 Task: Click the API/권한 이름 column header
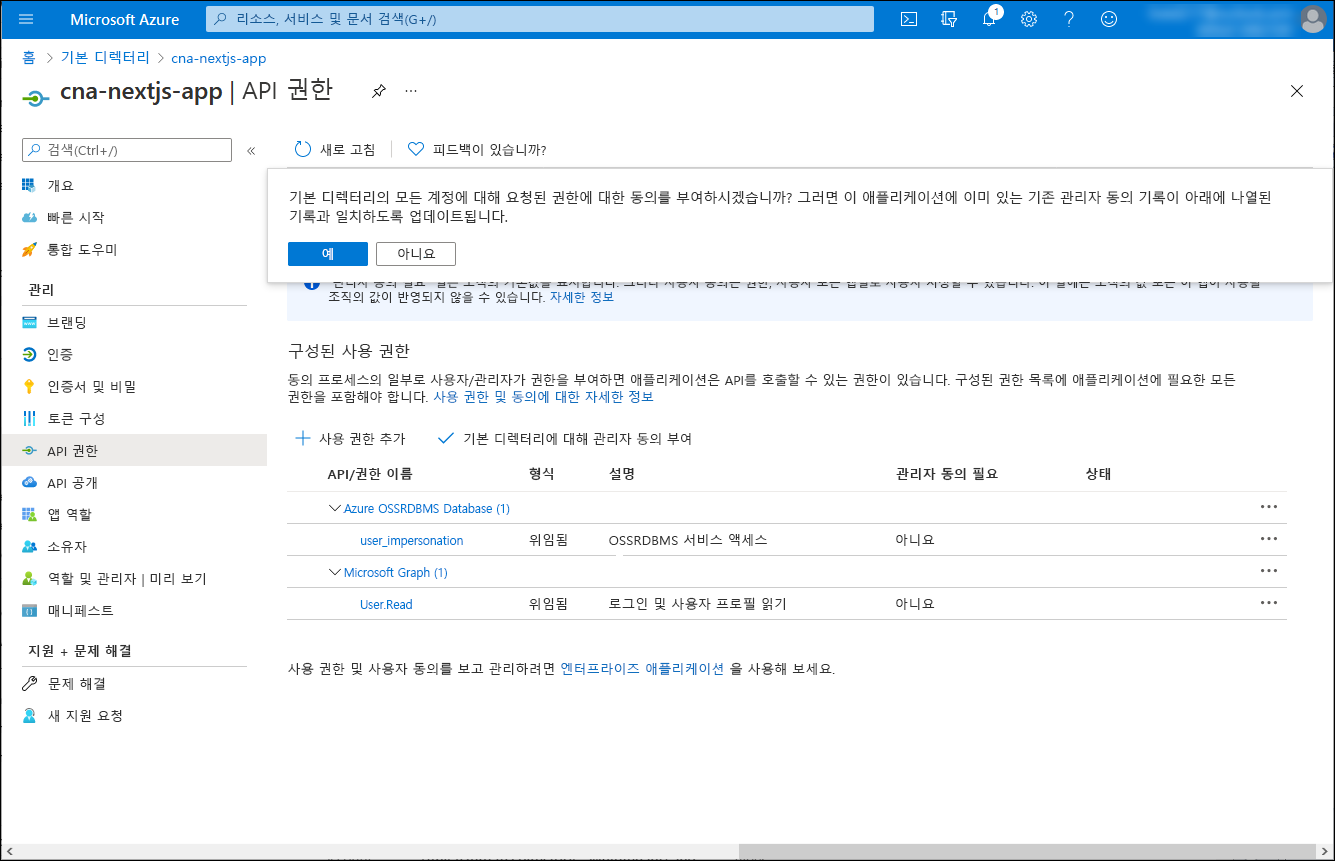370,474
